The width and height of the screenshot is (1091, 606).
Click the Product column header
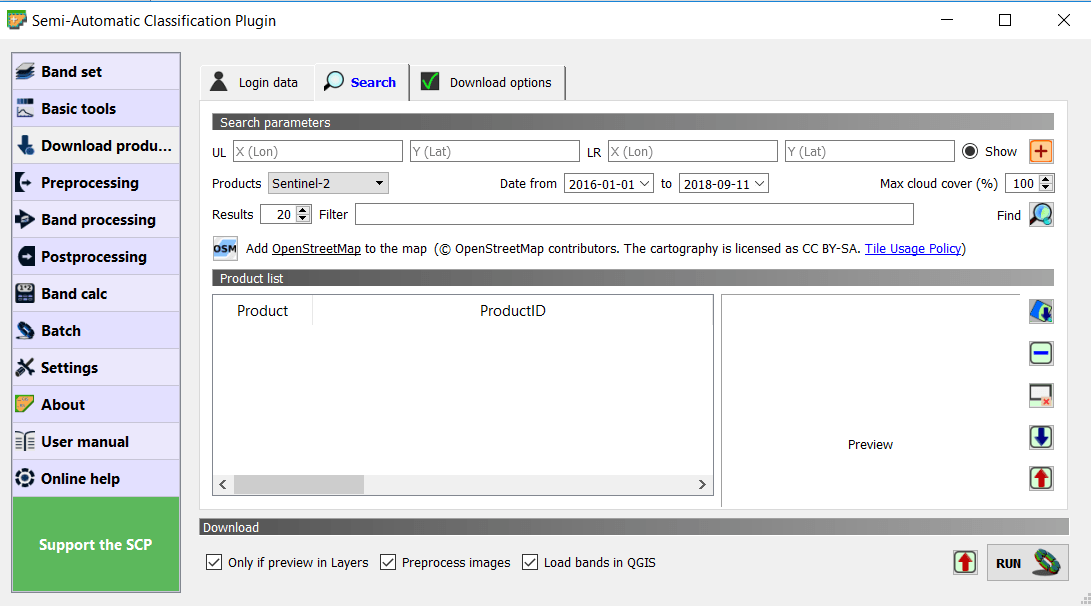tap(262, 310)
